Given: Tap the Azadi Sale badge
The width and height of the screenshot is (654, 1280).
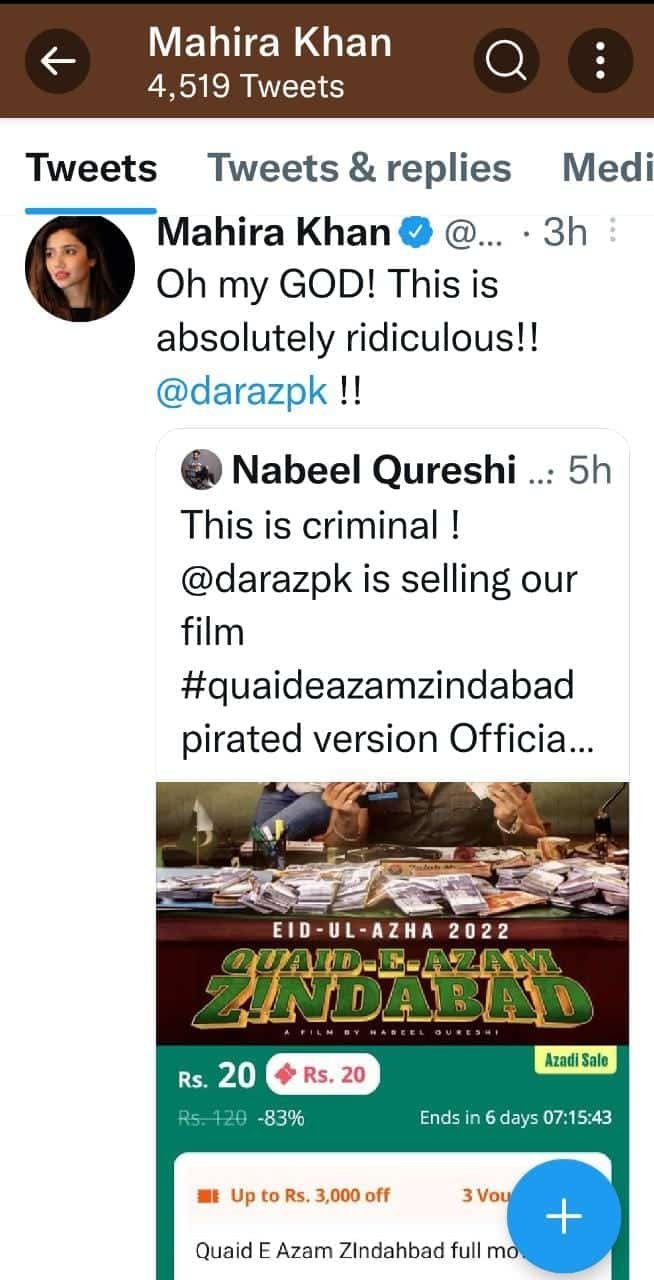Looking at the screenshot, I should tap(574, 1060).
